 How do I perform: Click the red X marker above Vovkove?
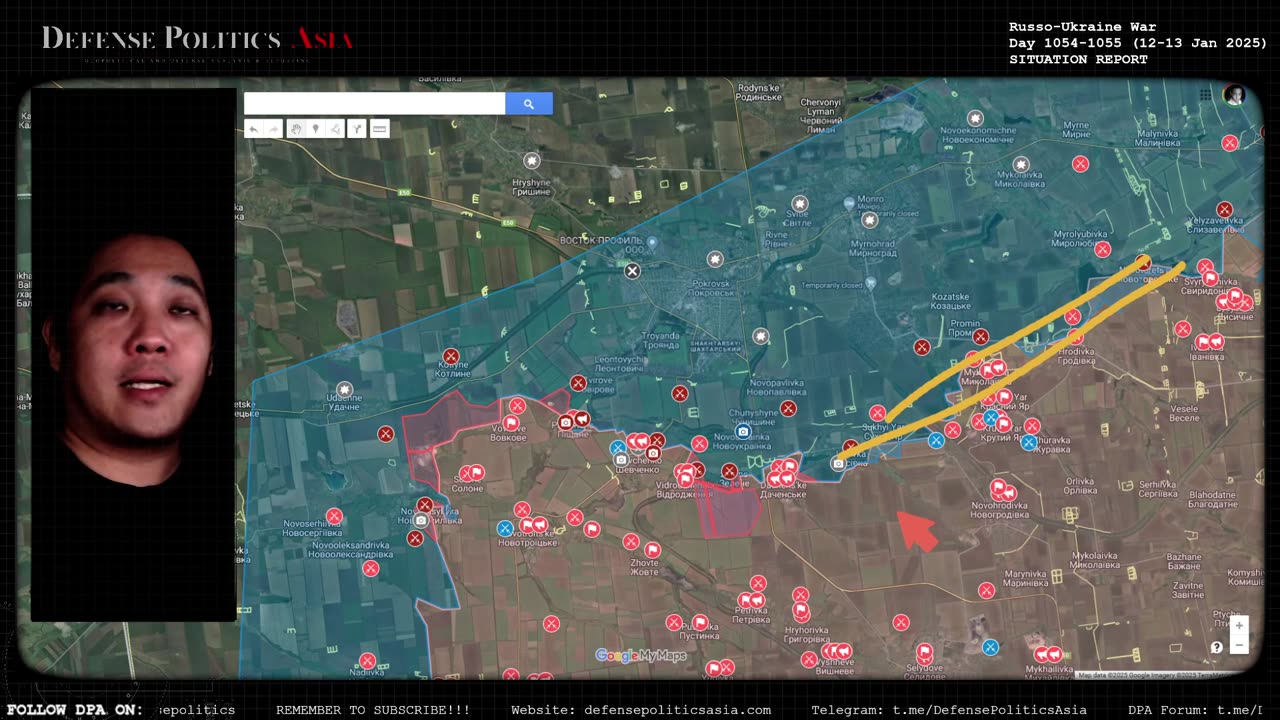[x=517, y=406]
